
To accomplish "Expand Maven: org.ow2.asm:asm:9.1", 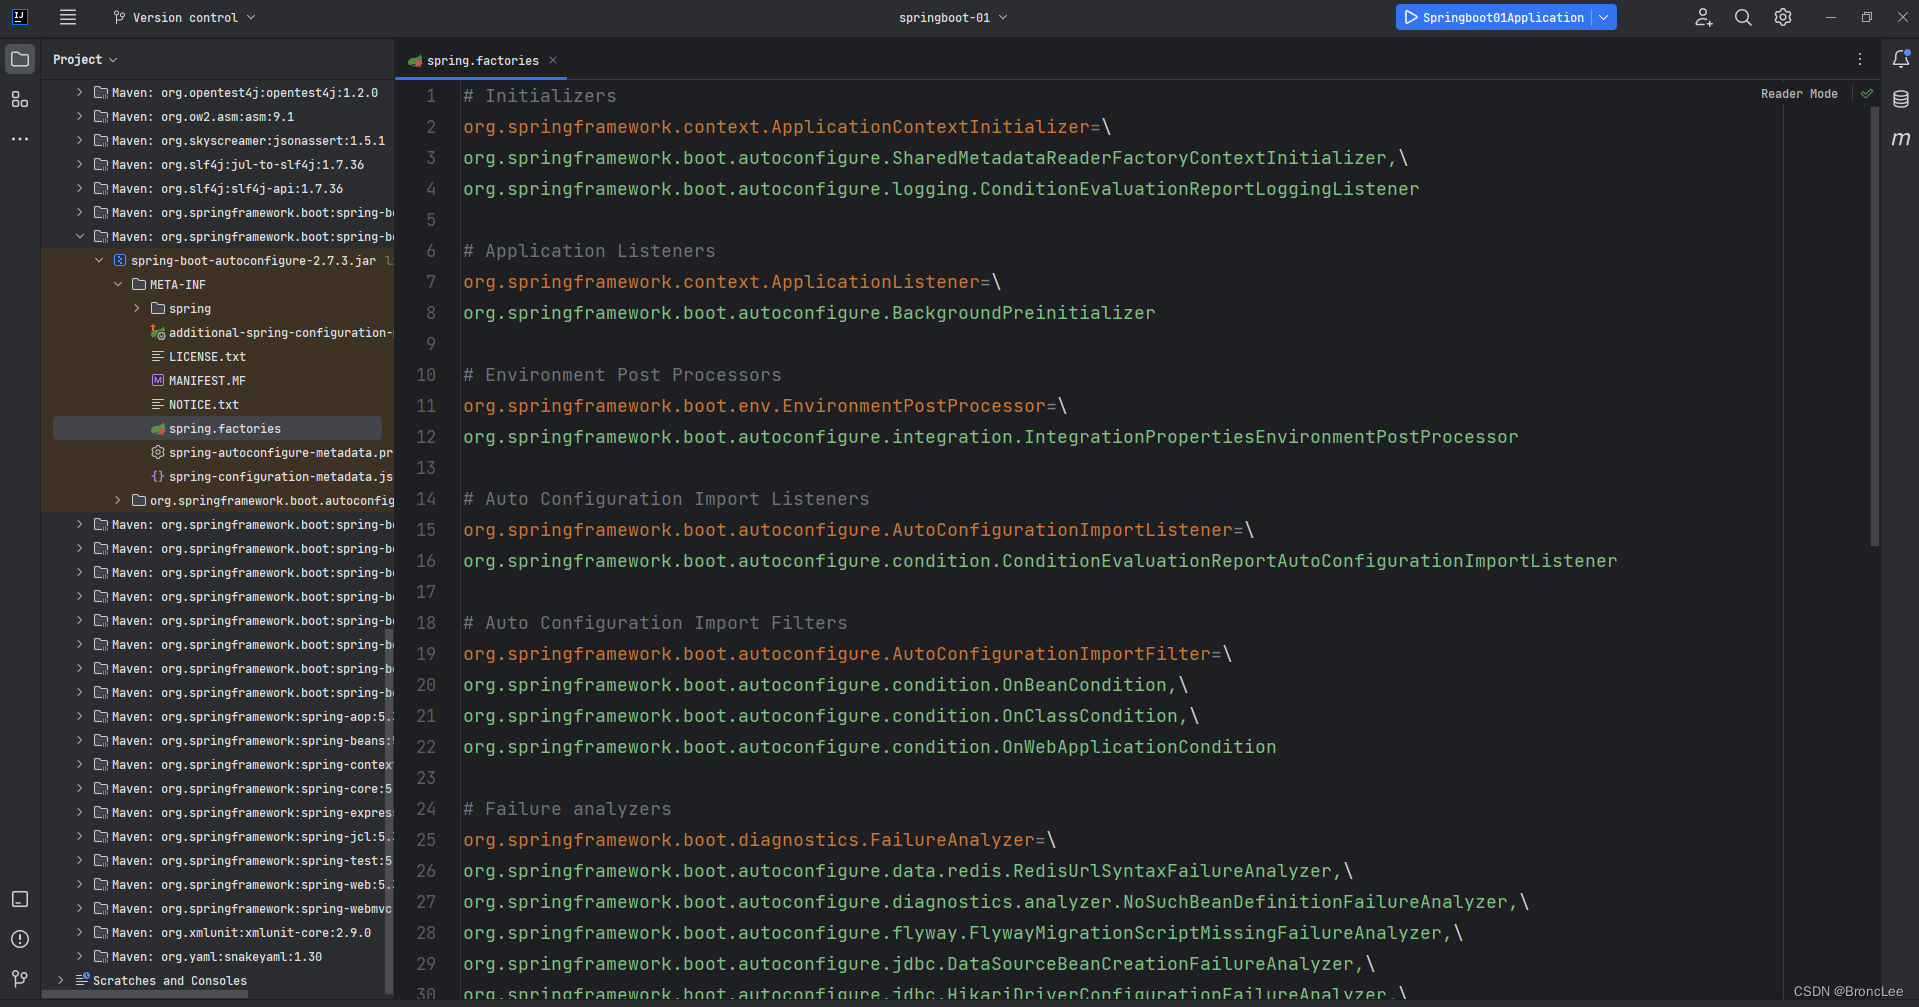I will click(80, 116).
